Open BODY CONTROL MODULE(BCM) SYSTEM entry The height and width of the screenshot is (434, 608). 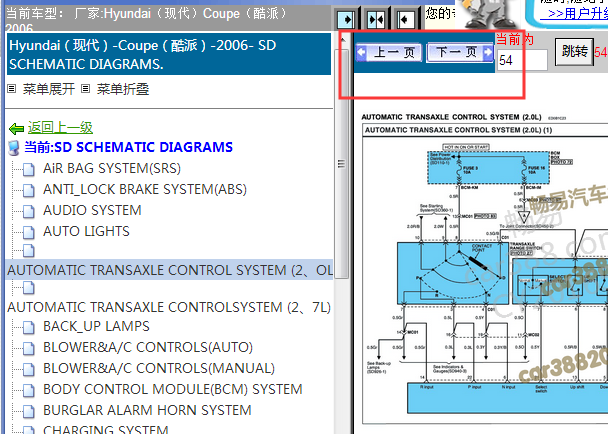point(173,389)
